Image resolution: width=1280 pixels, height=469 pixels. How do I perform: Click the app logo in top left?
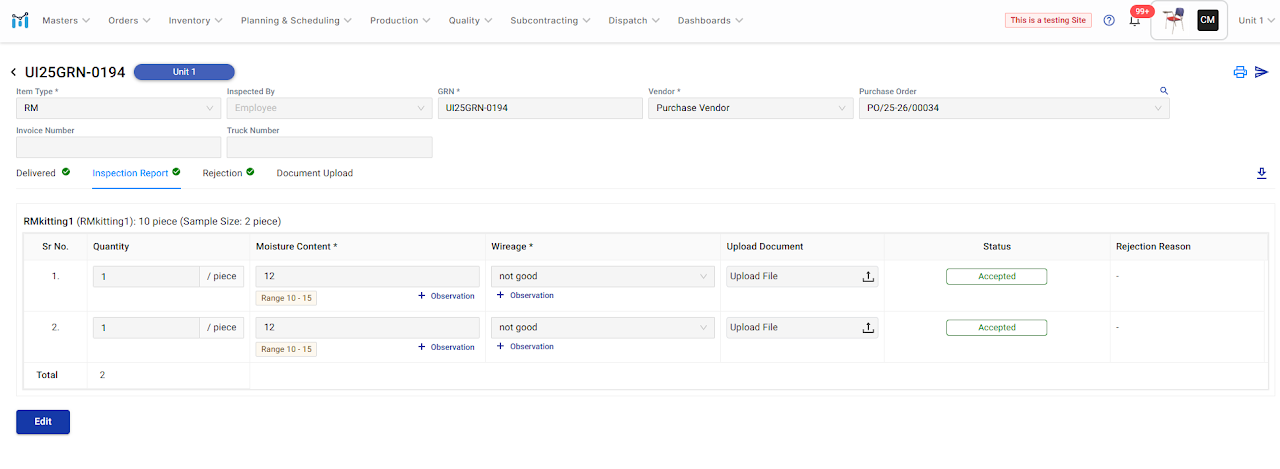click(x=20, y=21)
